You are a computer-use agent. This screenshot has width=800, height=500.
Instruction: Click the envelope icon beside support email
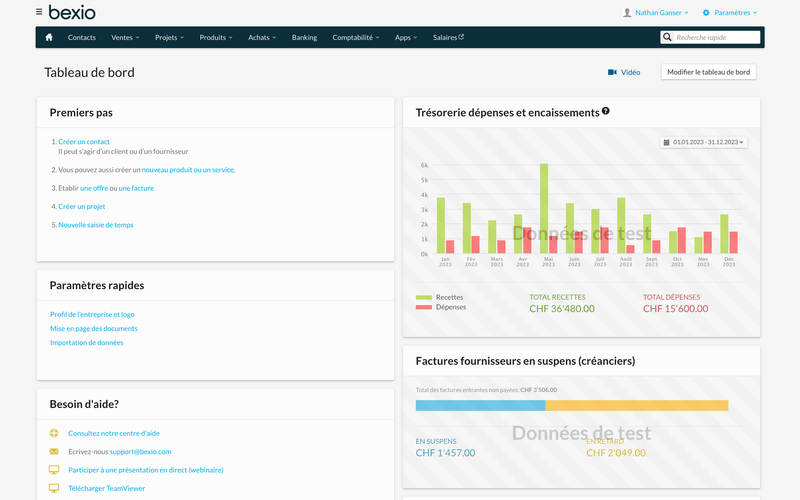(54, 451)
